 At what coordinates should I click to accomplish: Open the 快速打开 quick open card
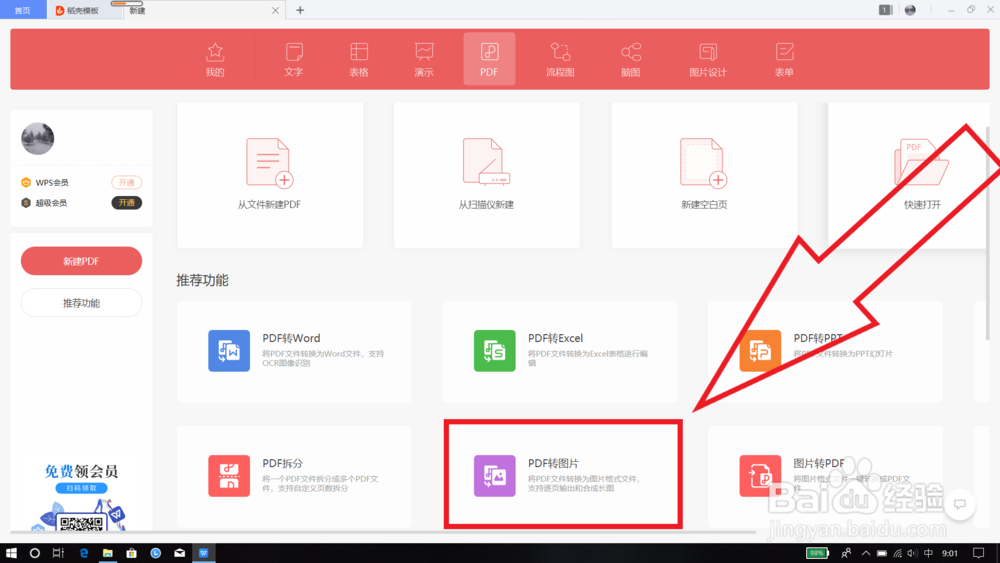[x=908, y=175]
